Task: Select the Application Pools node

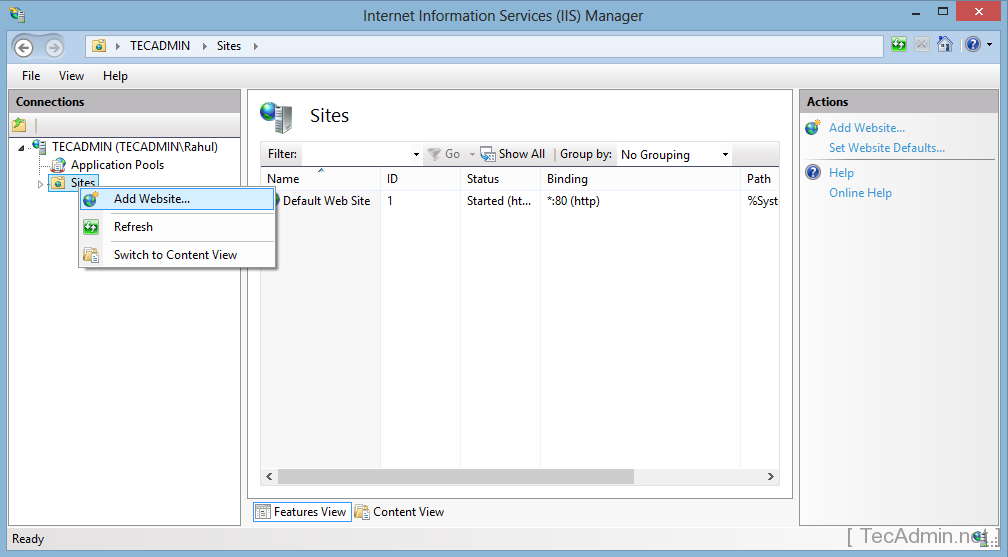Action: (116, 165)
